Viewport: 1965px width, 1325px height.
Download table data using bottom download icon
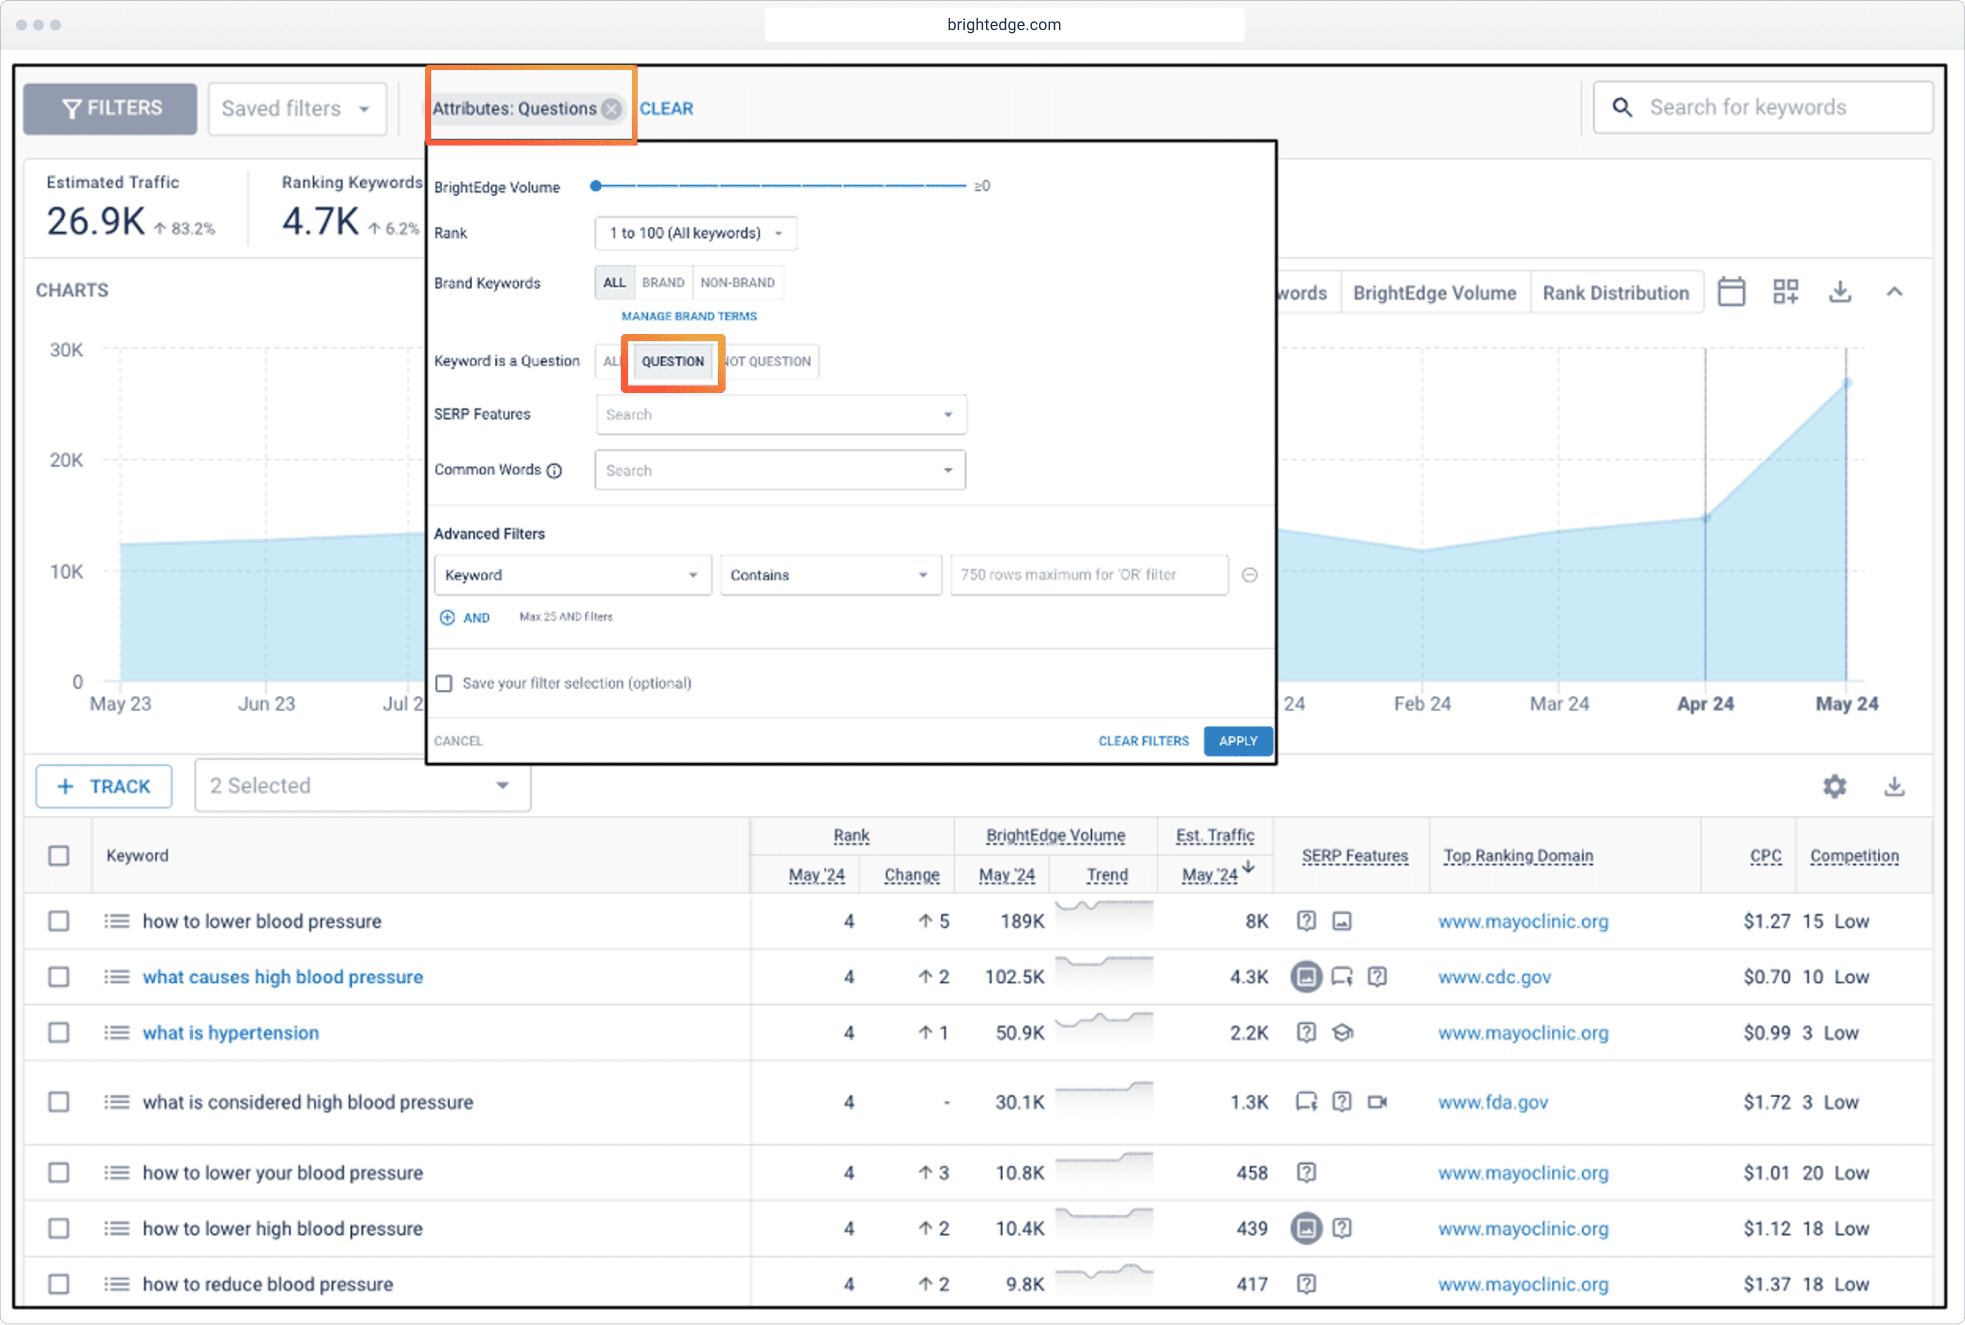[x=1893, y=786]
